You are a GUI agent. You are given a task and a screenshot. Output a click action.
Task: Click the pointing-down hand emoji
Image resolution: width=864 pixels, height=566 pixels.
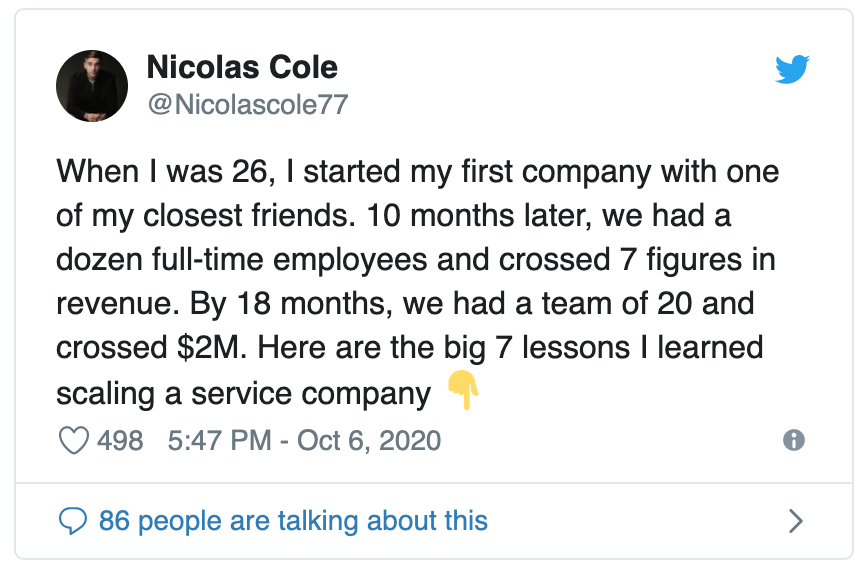tap(463, 391)
